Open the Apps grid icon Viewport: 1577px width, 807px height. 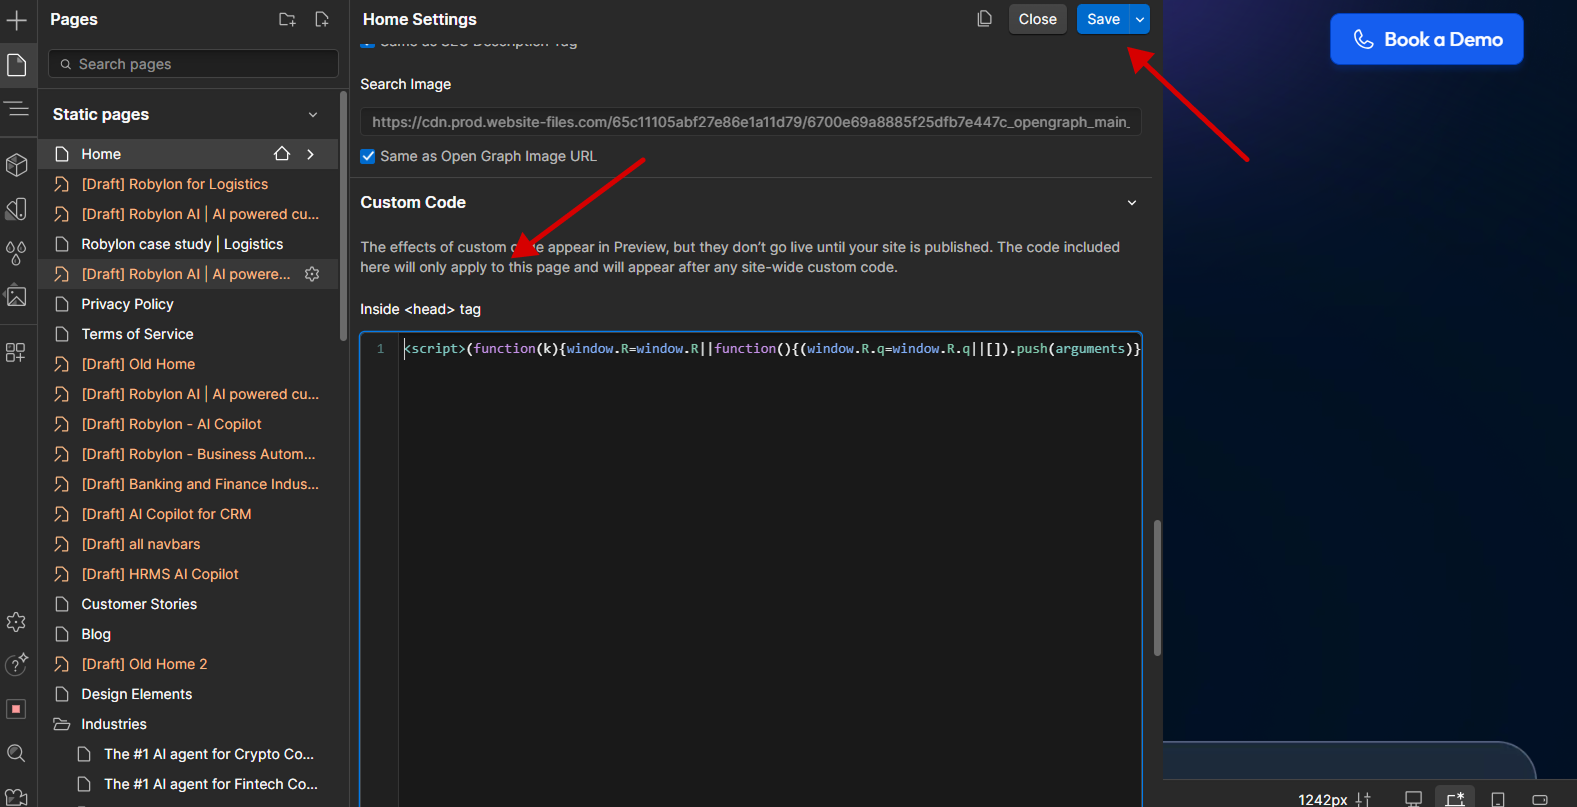[x=17, y=352]
